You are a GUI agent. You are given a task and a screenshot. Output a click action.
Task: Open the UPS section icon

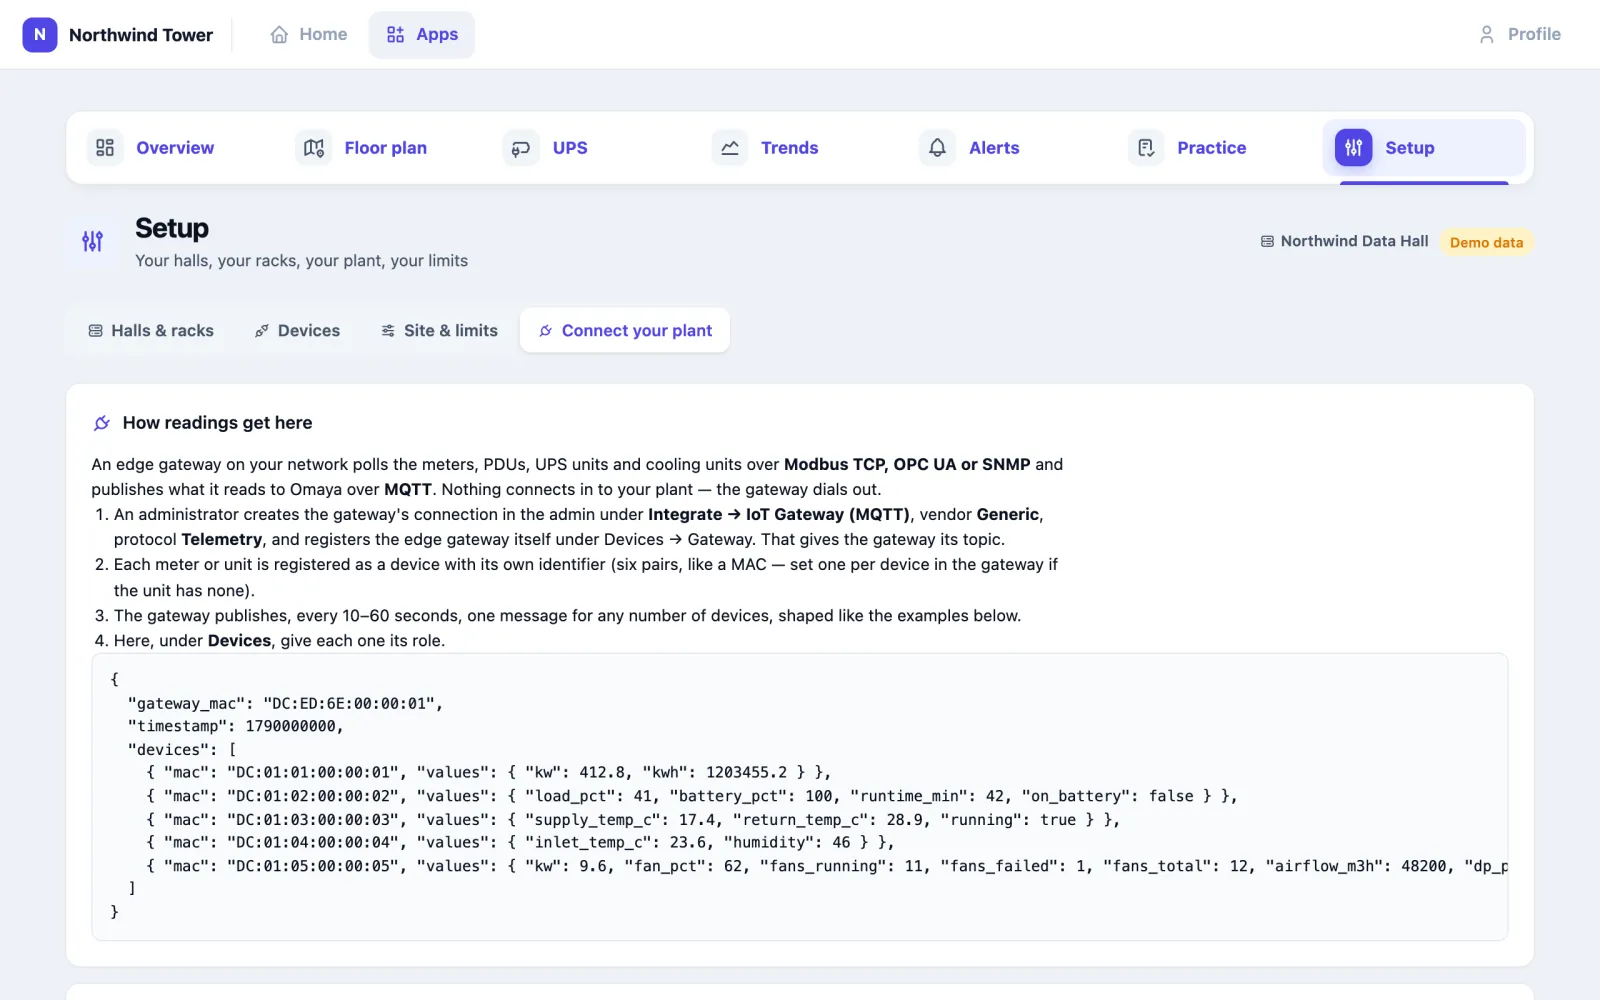tap(521, 148)
